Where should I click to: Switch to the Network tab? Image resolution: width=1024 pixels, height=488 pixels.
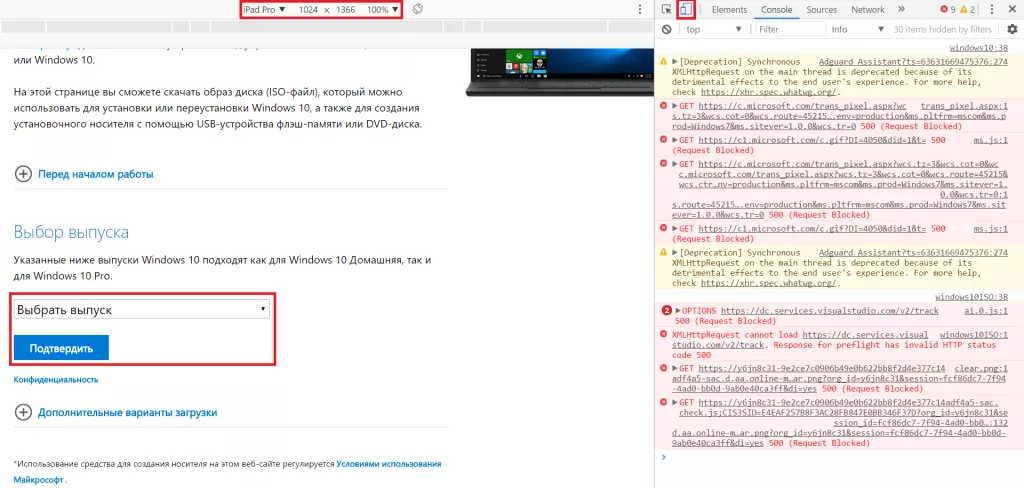pos(867,10)
